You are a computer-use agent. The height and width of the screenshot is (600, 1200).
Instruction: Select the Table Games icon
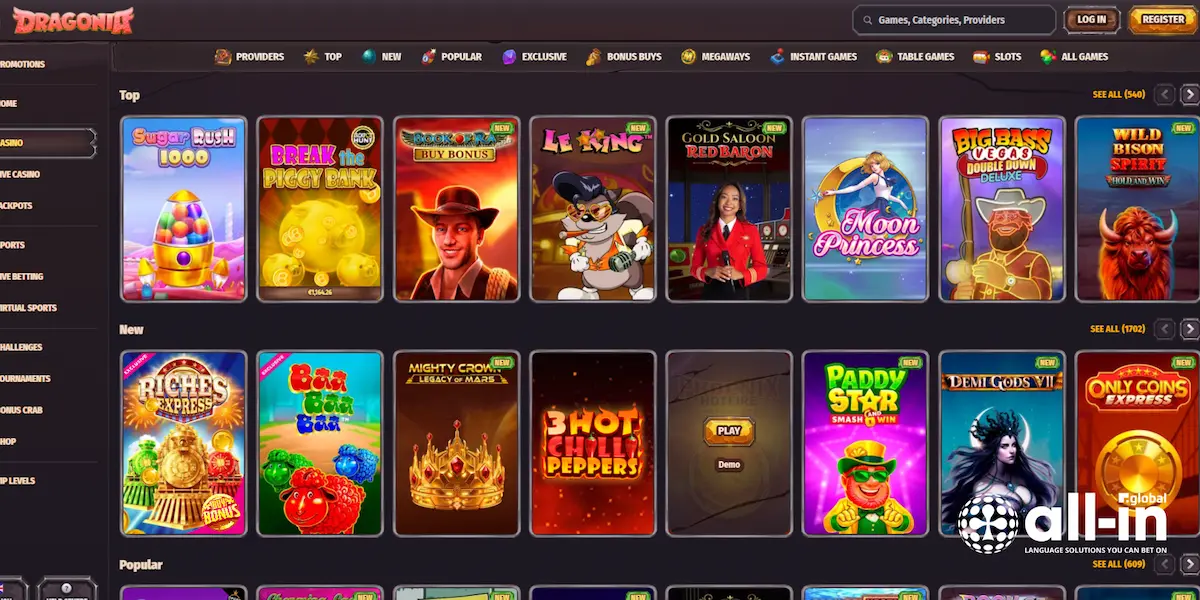[884, 57]
